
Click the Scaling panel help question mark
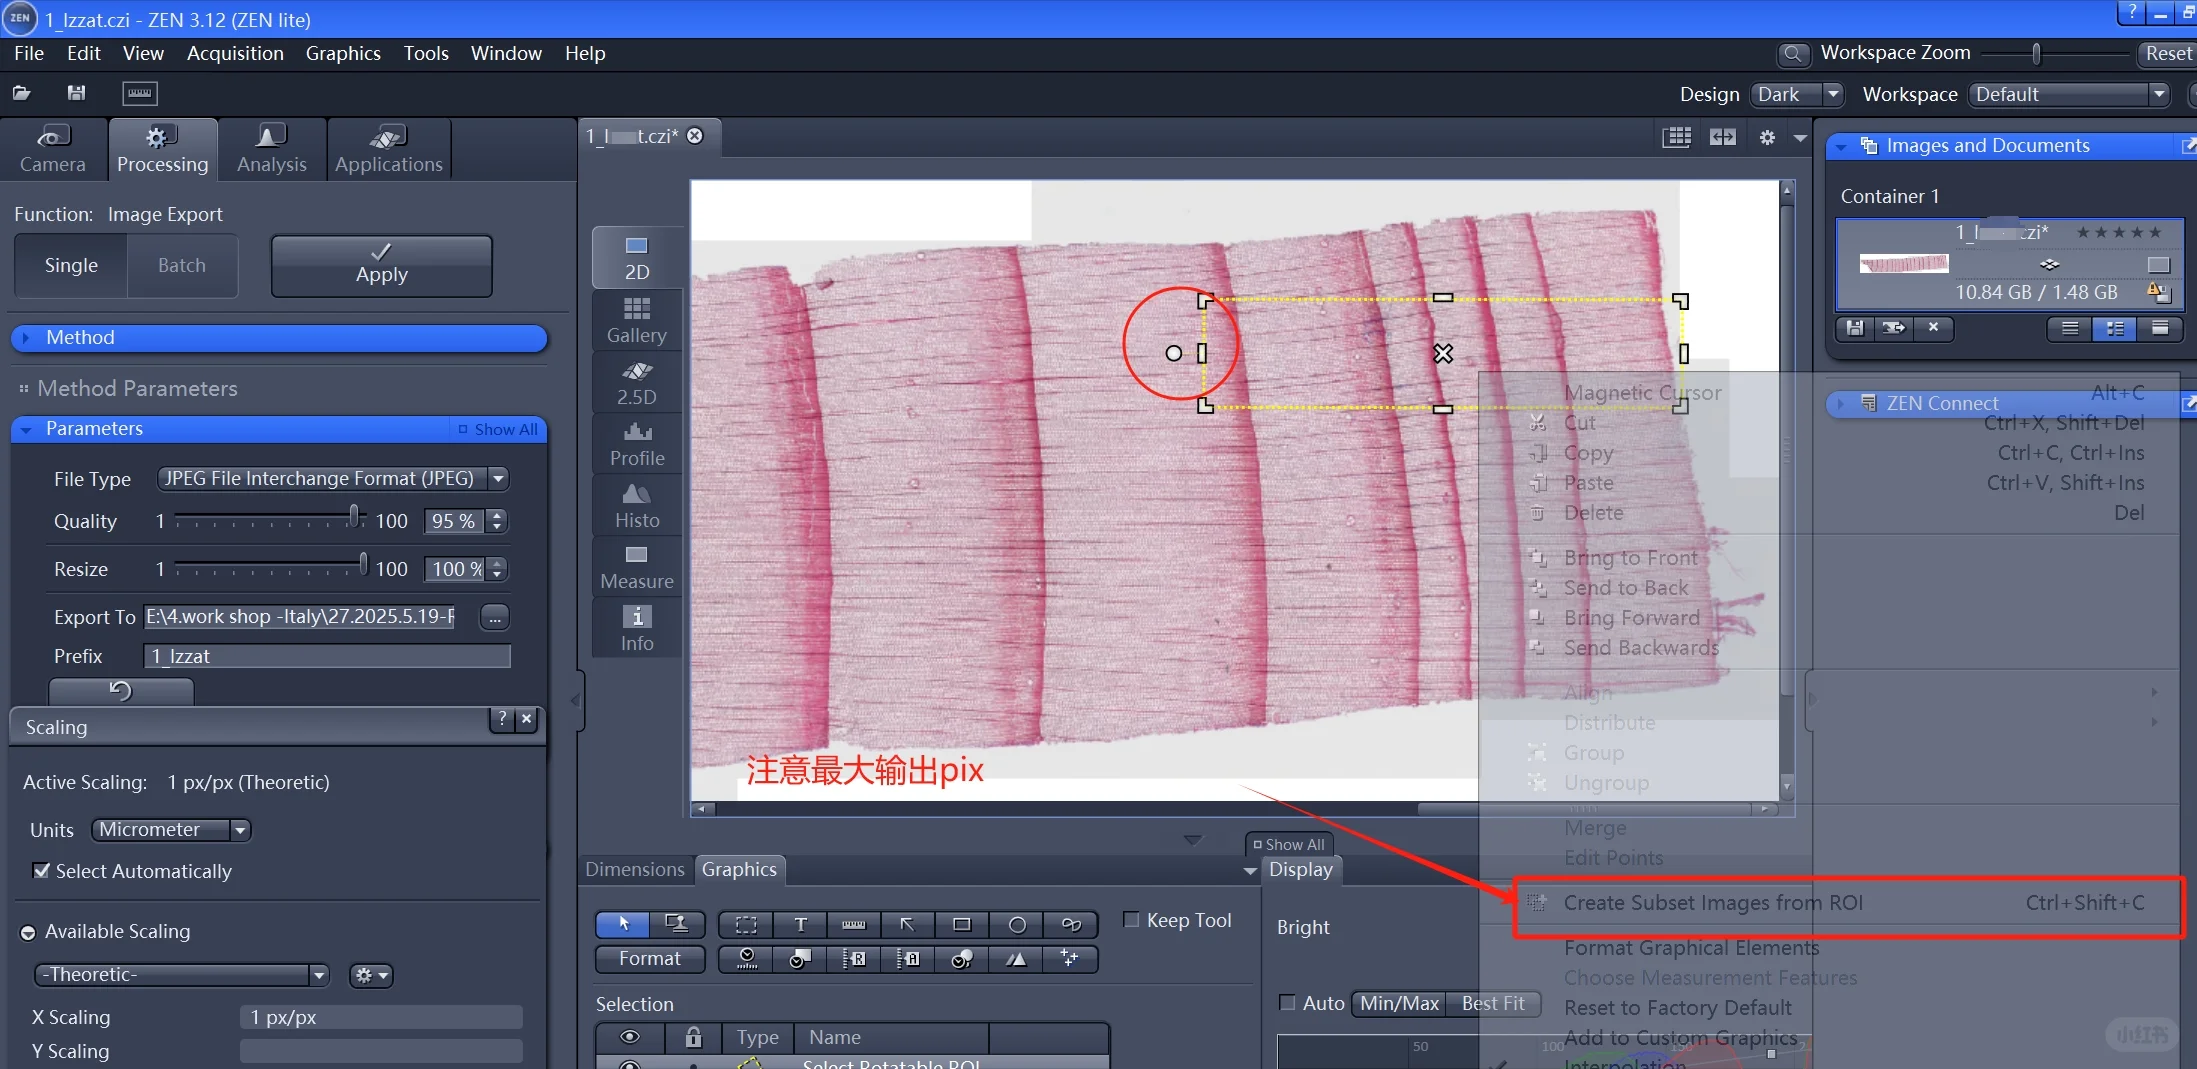(502, 718)
